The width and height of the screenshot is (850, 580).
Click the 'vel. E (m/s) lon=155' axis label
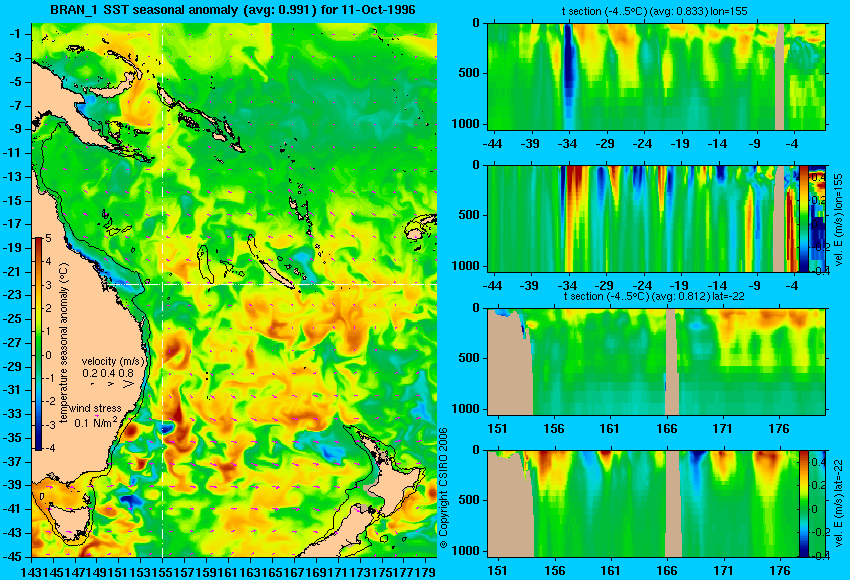click(x=839, y=220)
